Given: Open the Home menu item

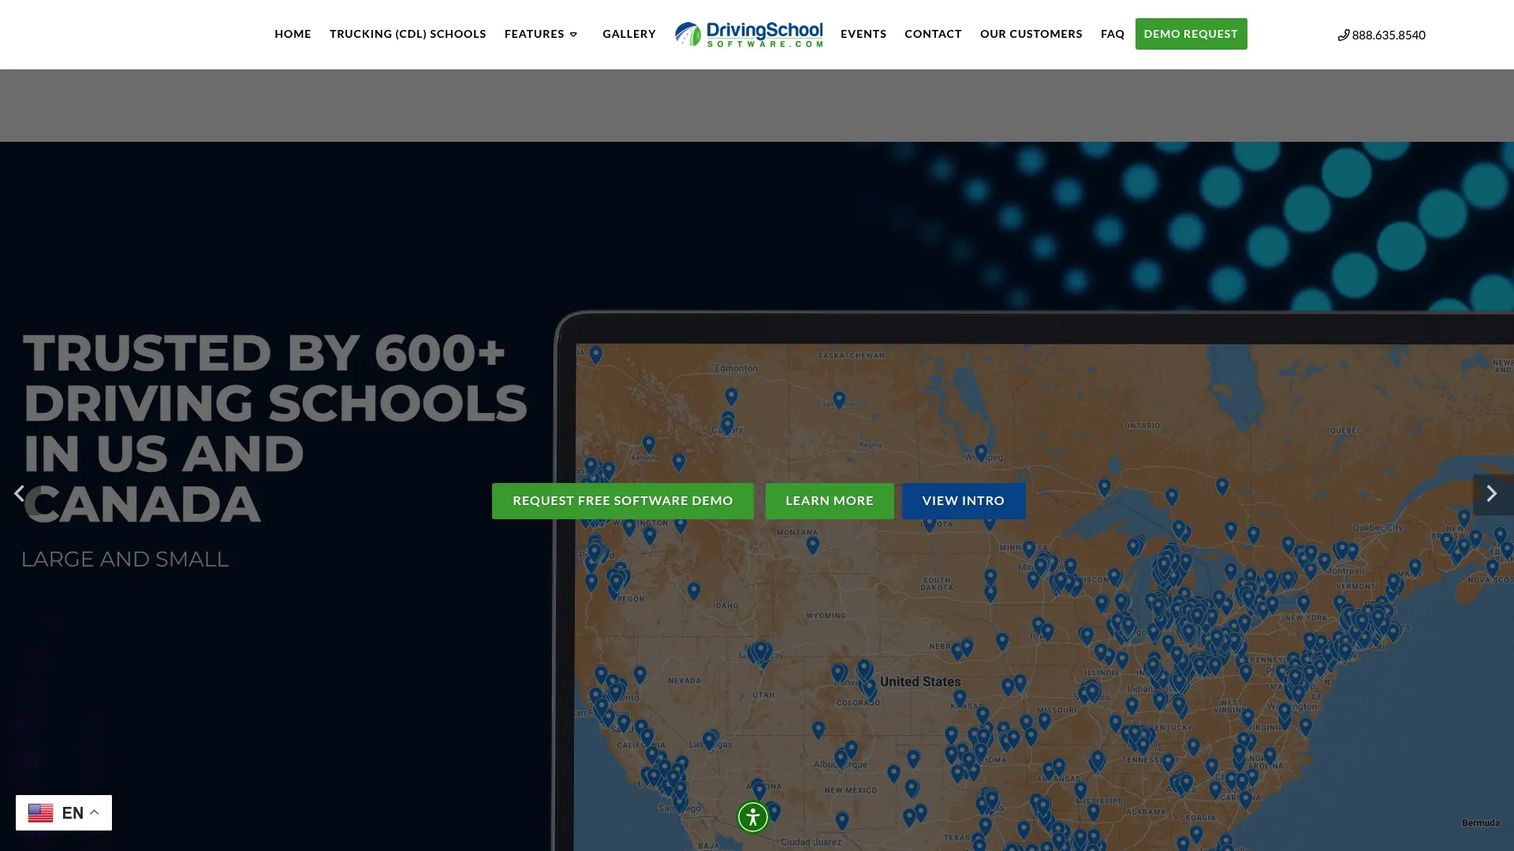Looking at the screenshot, I should [293, 34].
